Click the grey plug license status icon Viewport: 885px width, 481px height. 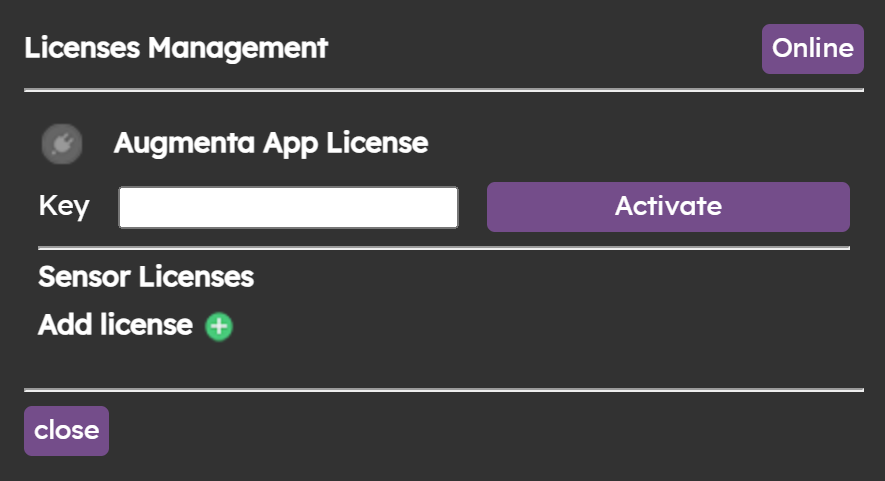pos(61,144)
